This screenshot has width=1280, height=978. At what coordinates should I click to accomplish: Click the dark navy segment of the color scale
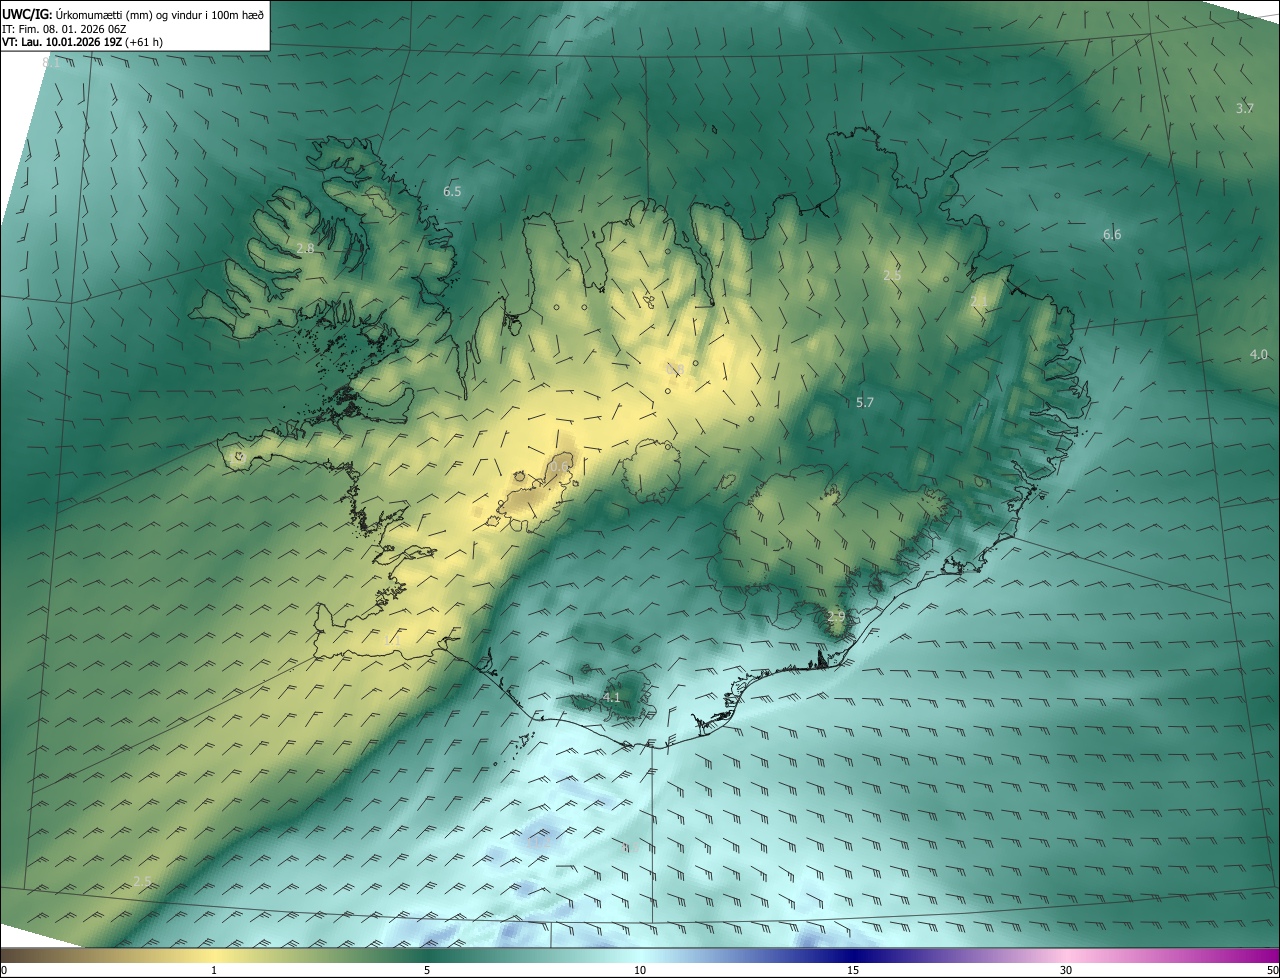(x=853, y=956)
